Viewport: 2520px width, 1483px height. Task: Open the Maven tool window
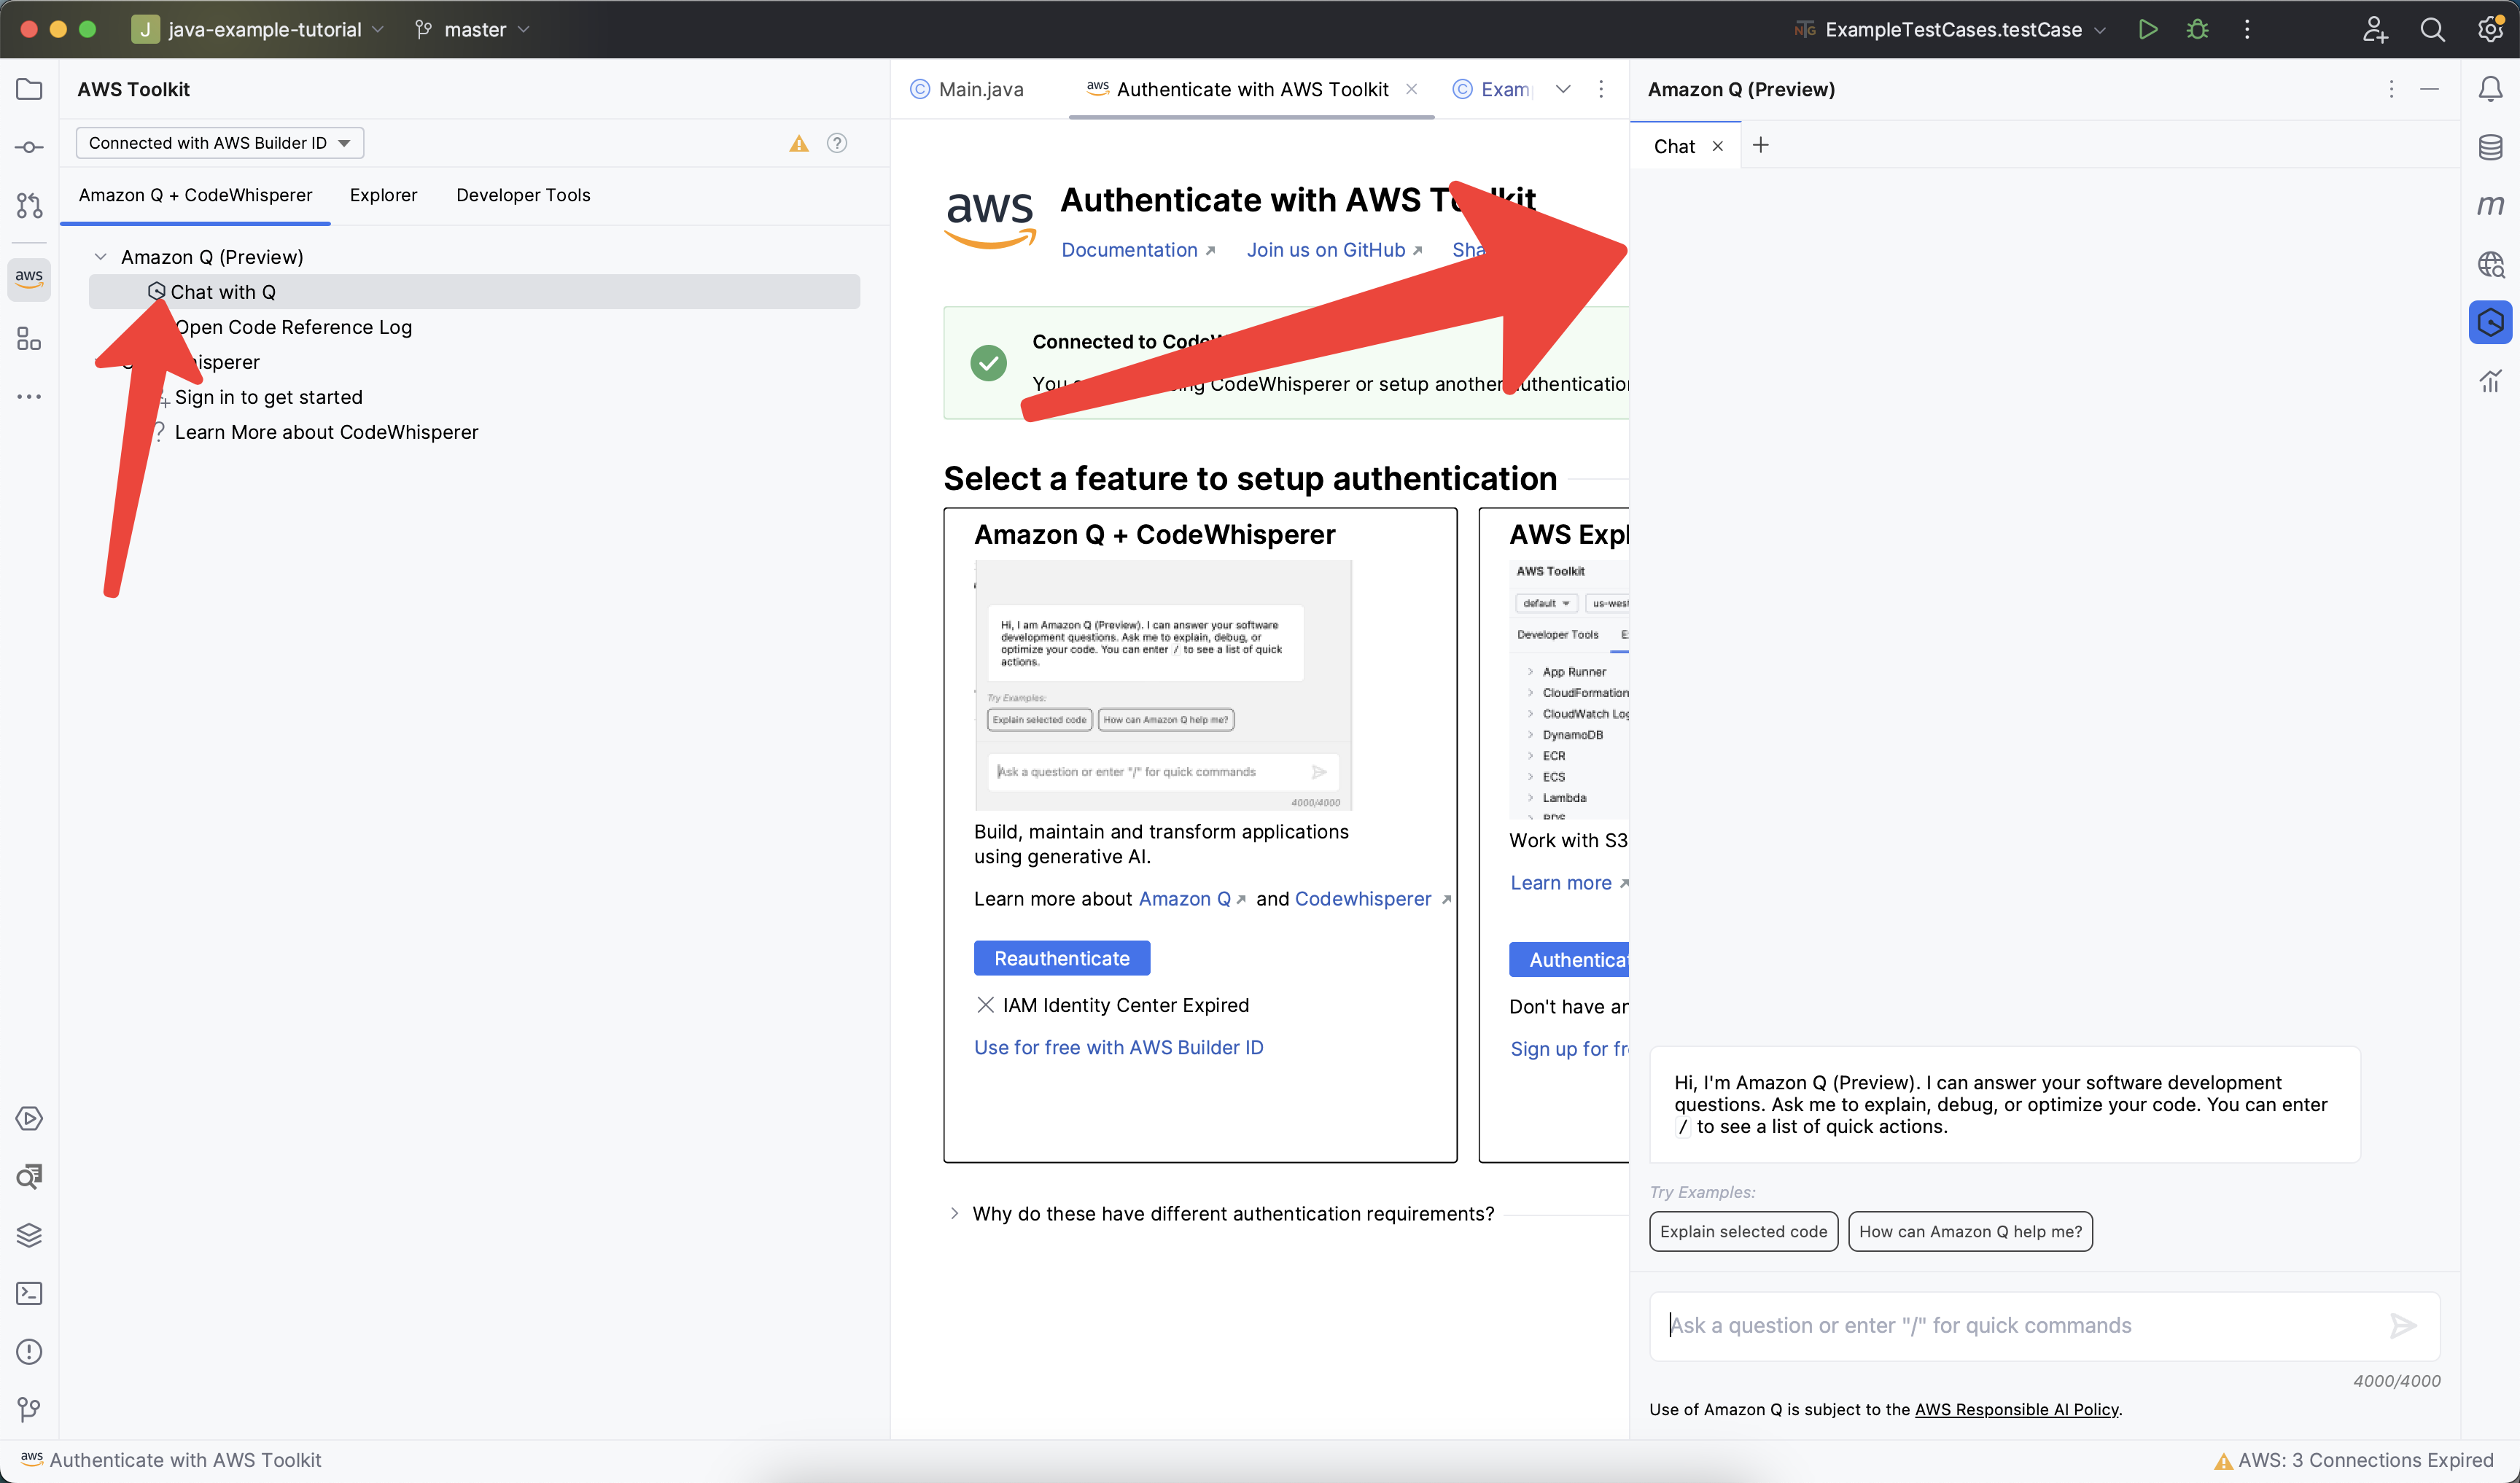coord(2490,205)
